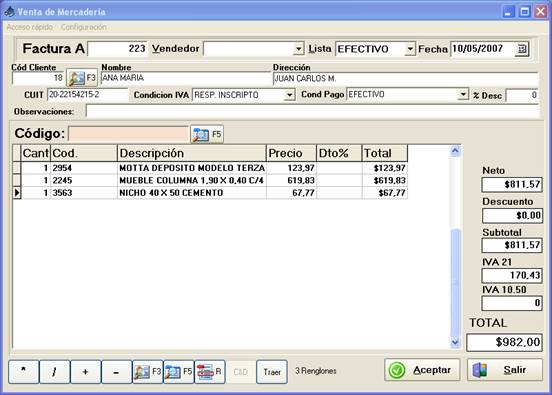Click the Nombre field showing ANA MARIA
The image size is (552, 395).
pos(186,78)
